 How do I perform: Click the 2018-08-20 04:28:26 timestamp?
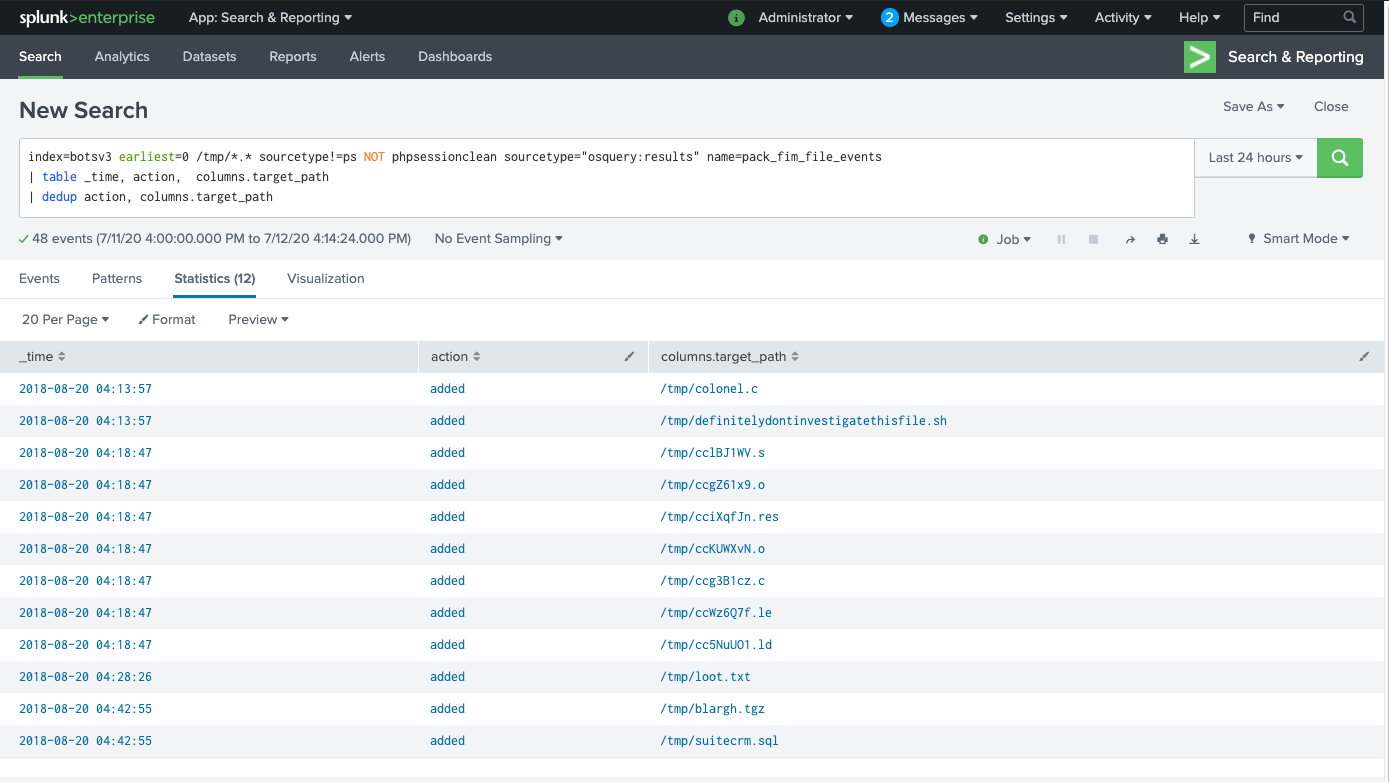point(86,677)
